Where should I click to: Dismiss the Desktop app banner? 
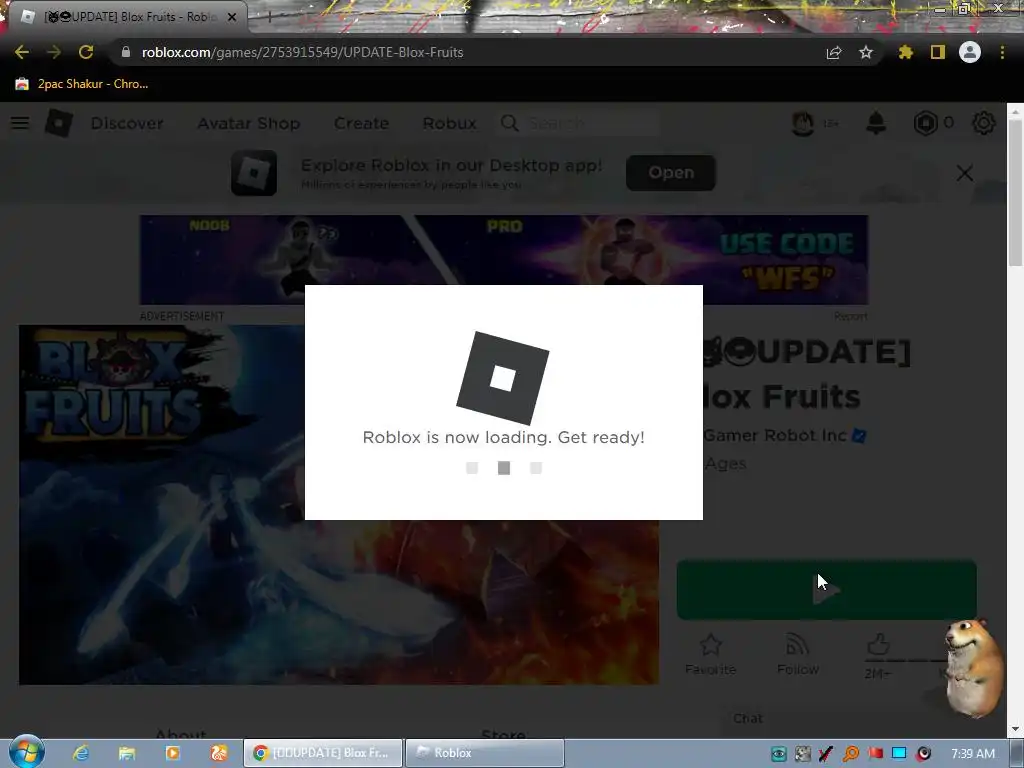pos(965,173)
